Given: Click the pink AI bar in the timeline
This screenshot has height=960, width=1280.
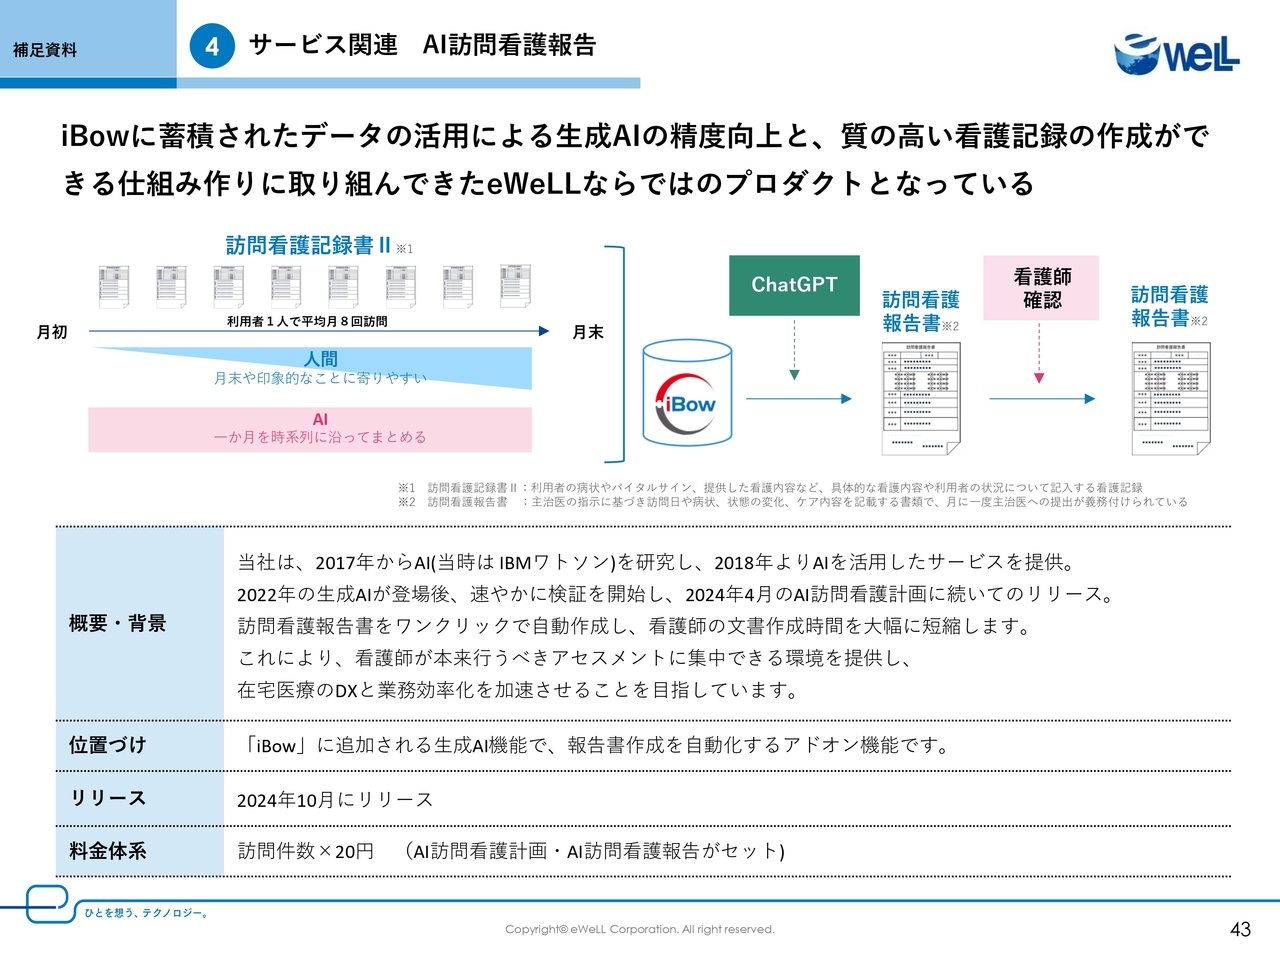Looking at the screenshot, I should pos(310,429).
